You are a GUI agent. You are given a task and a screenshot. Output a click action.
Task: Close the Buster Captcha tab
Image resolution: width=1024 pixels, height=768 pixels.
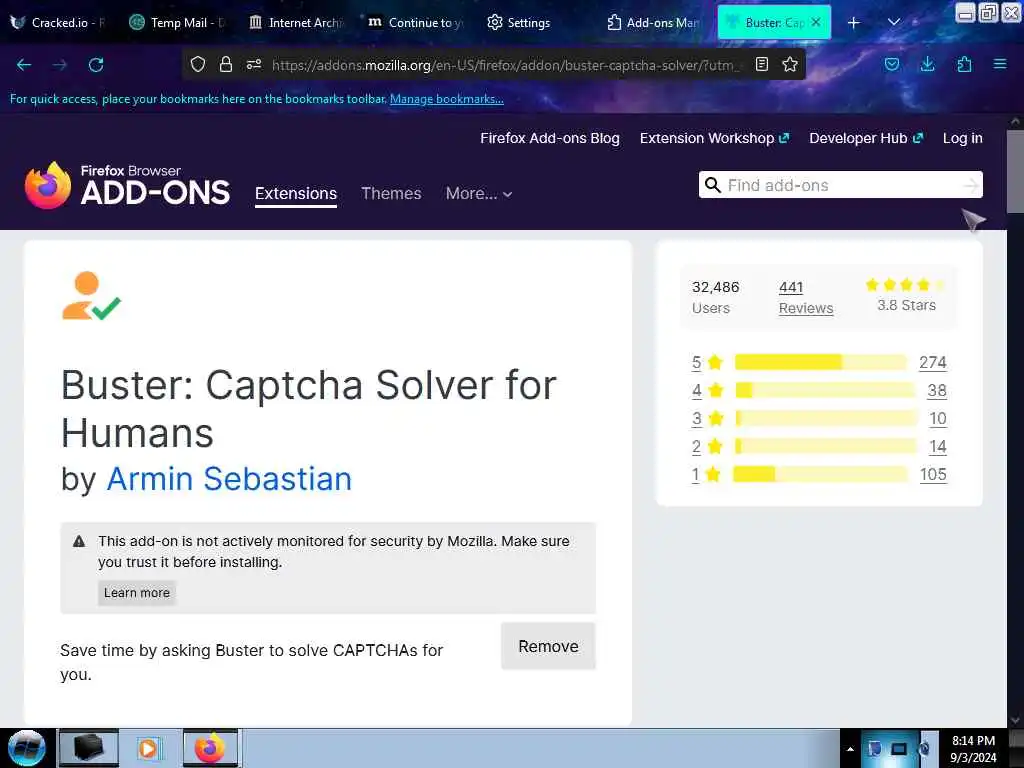click(x=816, y=22)
